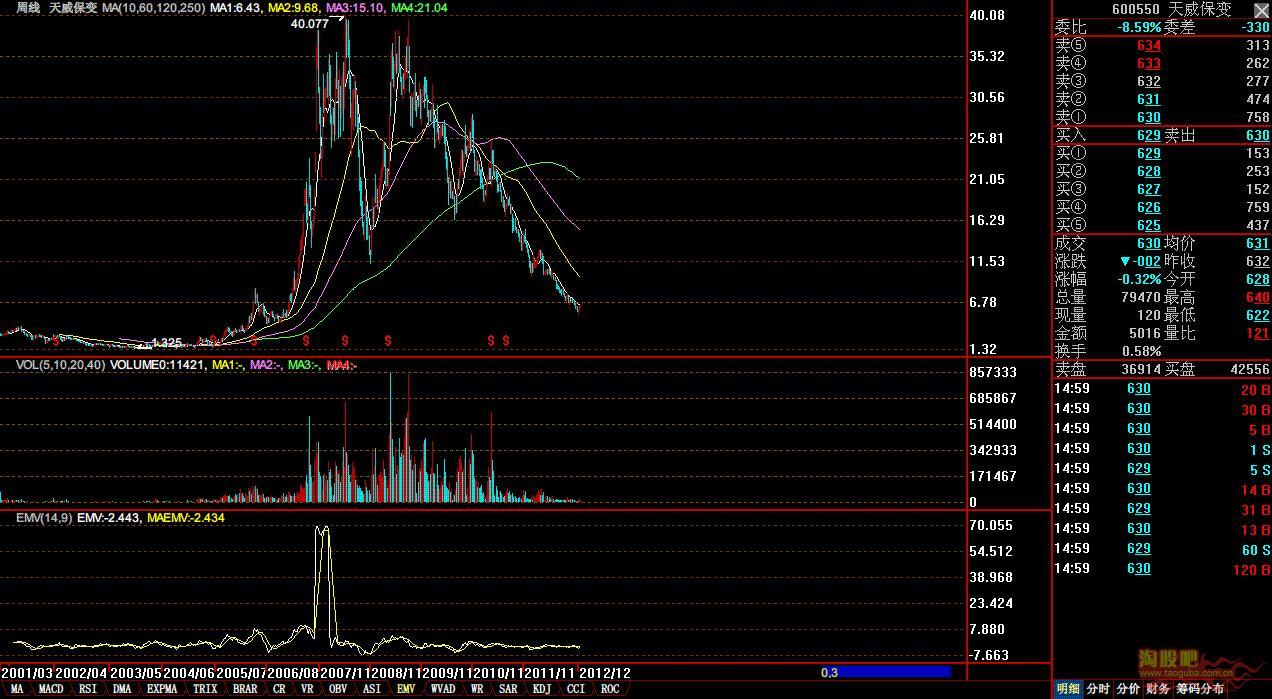Image resolution: width=1272 pixels, height=699 pixels.
Task: Select the 卖① ask price 630
Action: 1149,117
